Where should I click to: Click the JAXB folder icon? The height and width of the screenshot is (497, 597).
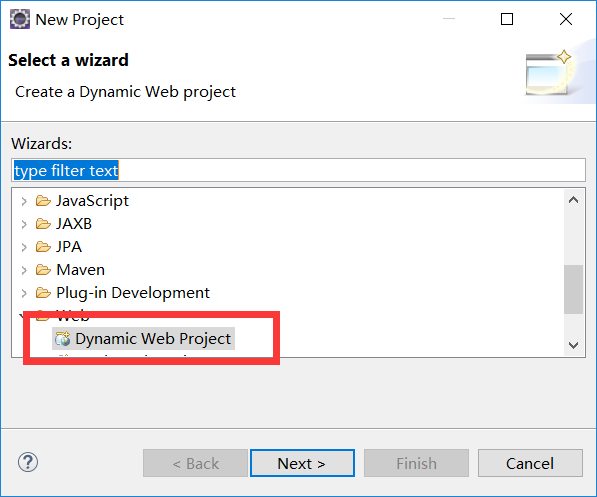point(43,224)
